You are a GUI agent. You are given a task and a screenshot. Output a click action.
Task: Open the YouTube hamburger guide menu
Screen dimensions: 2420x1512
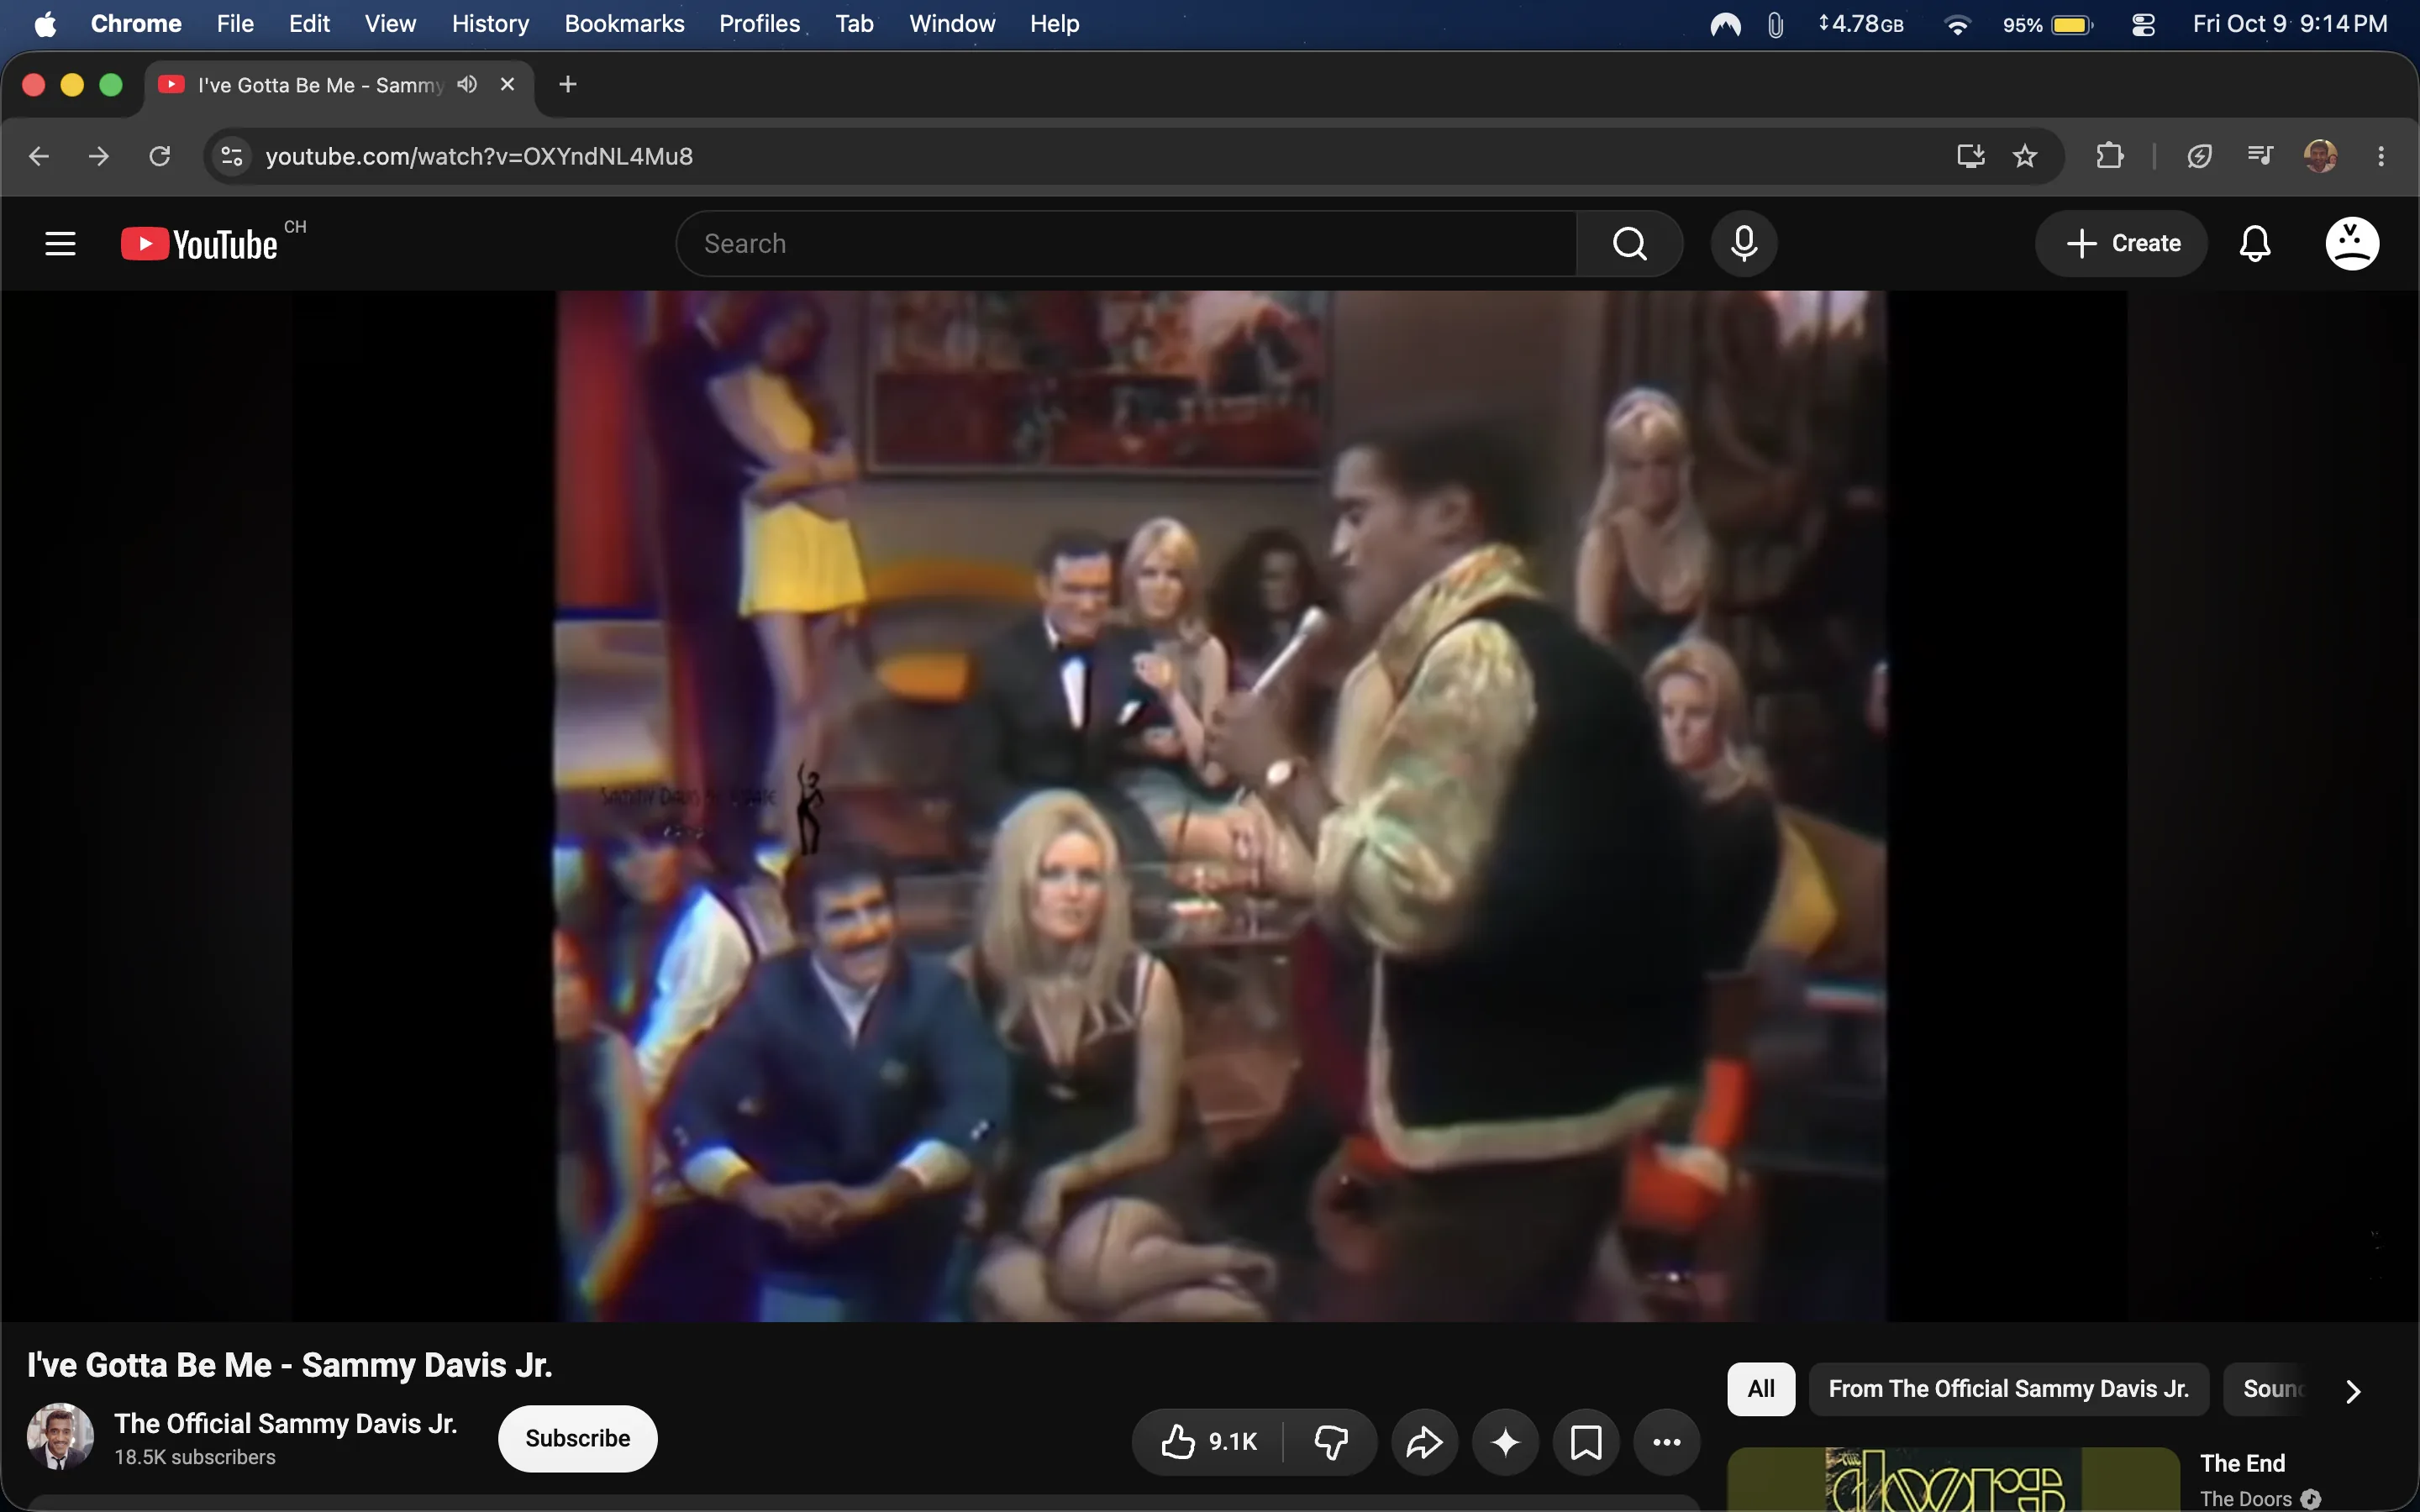[60, 243]
